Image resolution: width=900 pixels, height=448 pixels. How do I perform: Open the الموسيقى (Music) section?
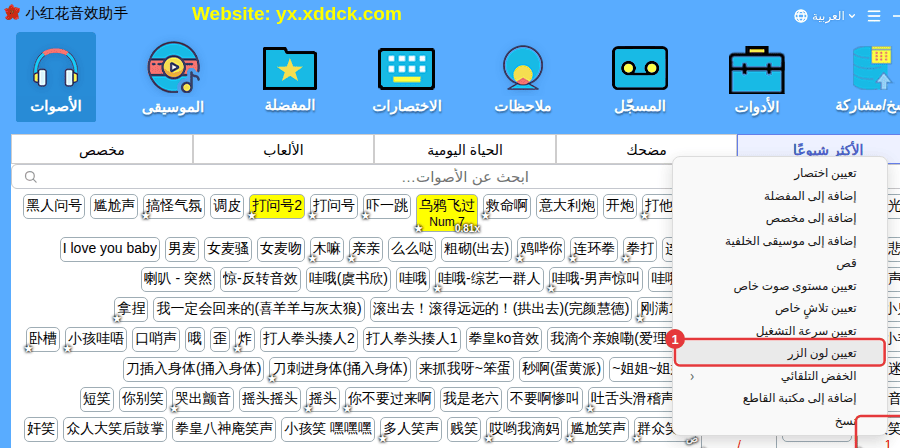pyautogui.click(x=173, y=77)
